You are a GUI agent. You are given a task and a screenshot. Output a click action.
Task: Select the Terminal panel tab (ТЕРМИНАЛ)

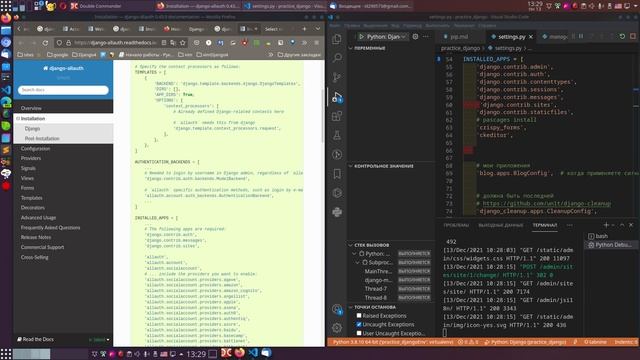(x=544, y=225)
